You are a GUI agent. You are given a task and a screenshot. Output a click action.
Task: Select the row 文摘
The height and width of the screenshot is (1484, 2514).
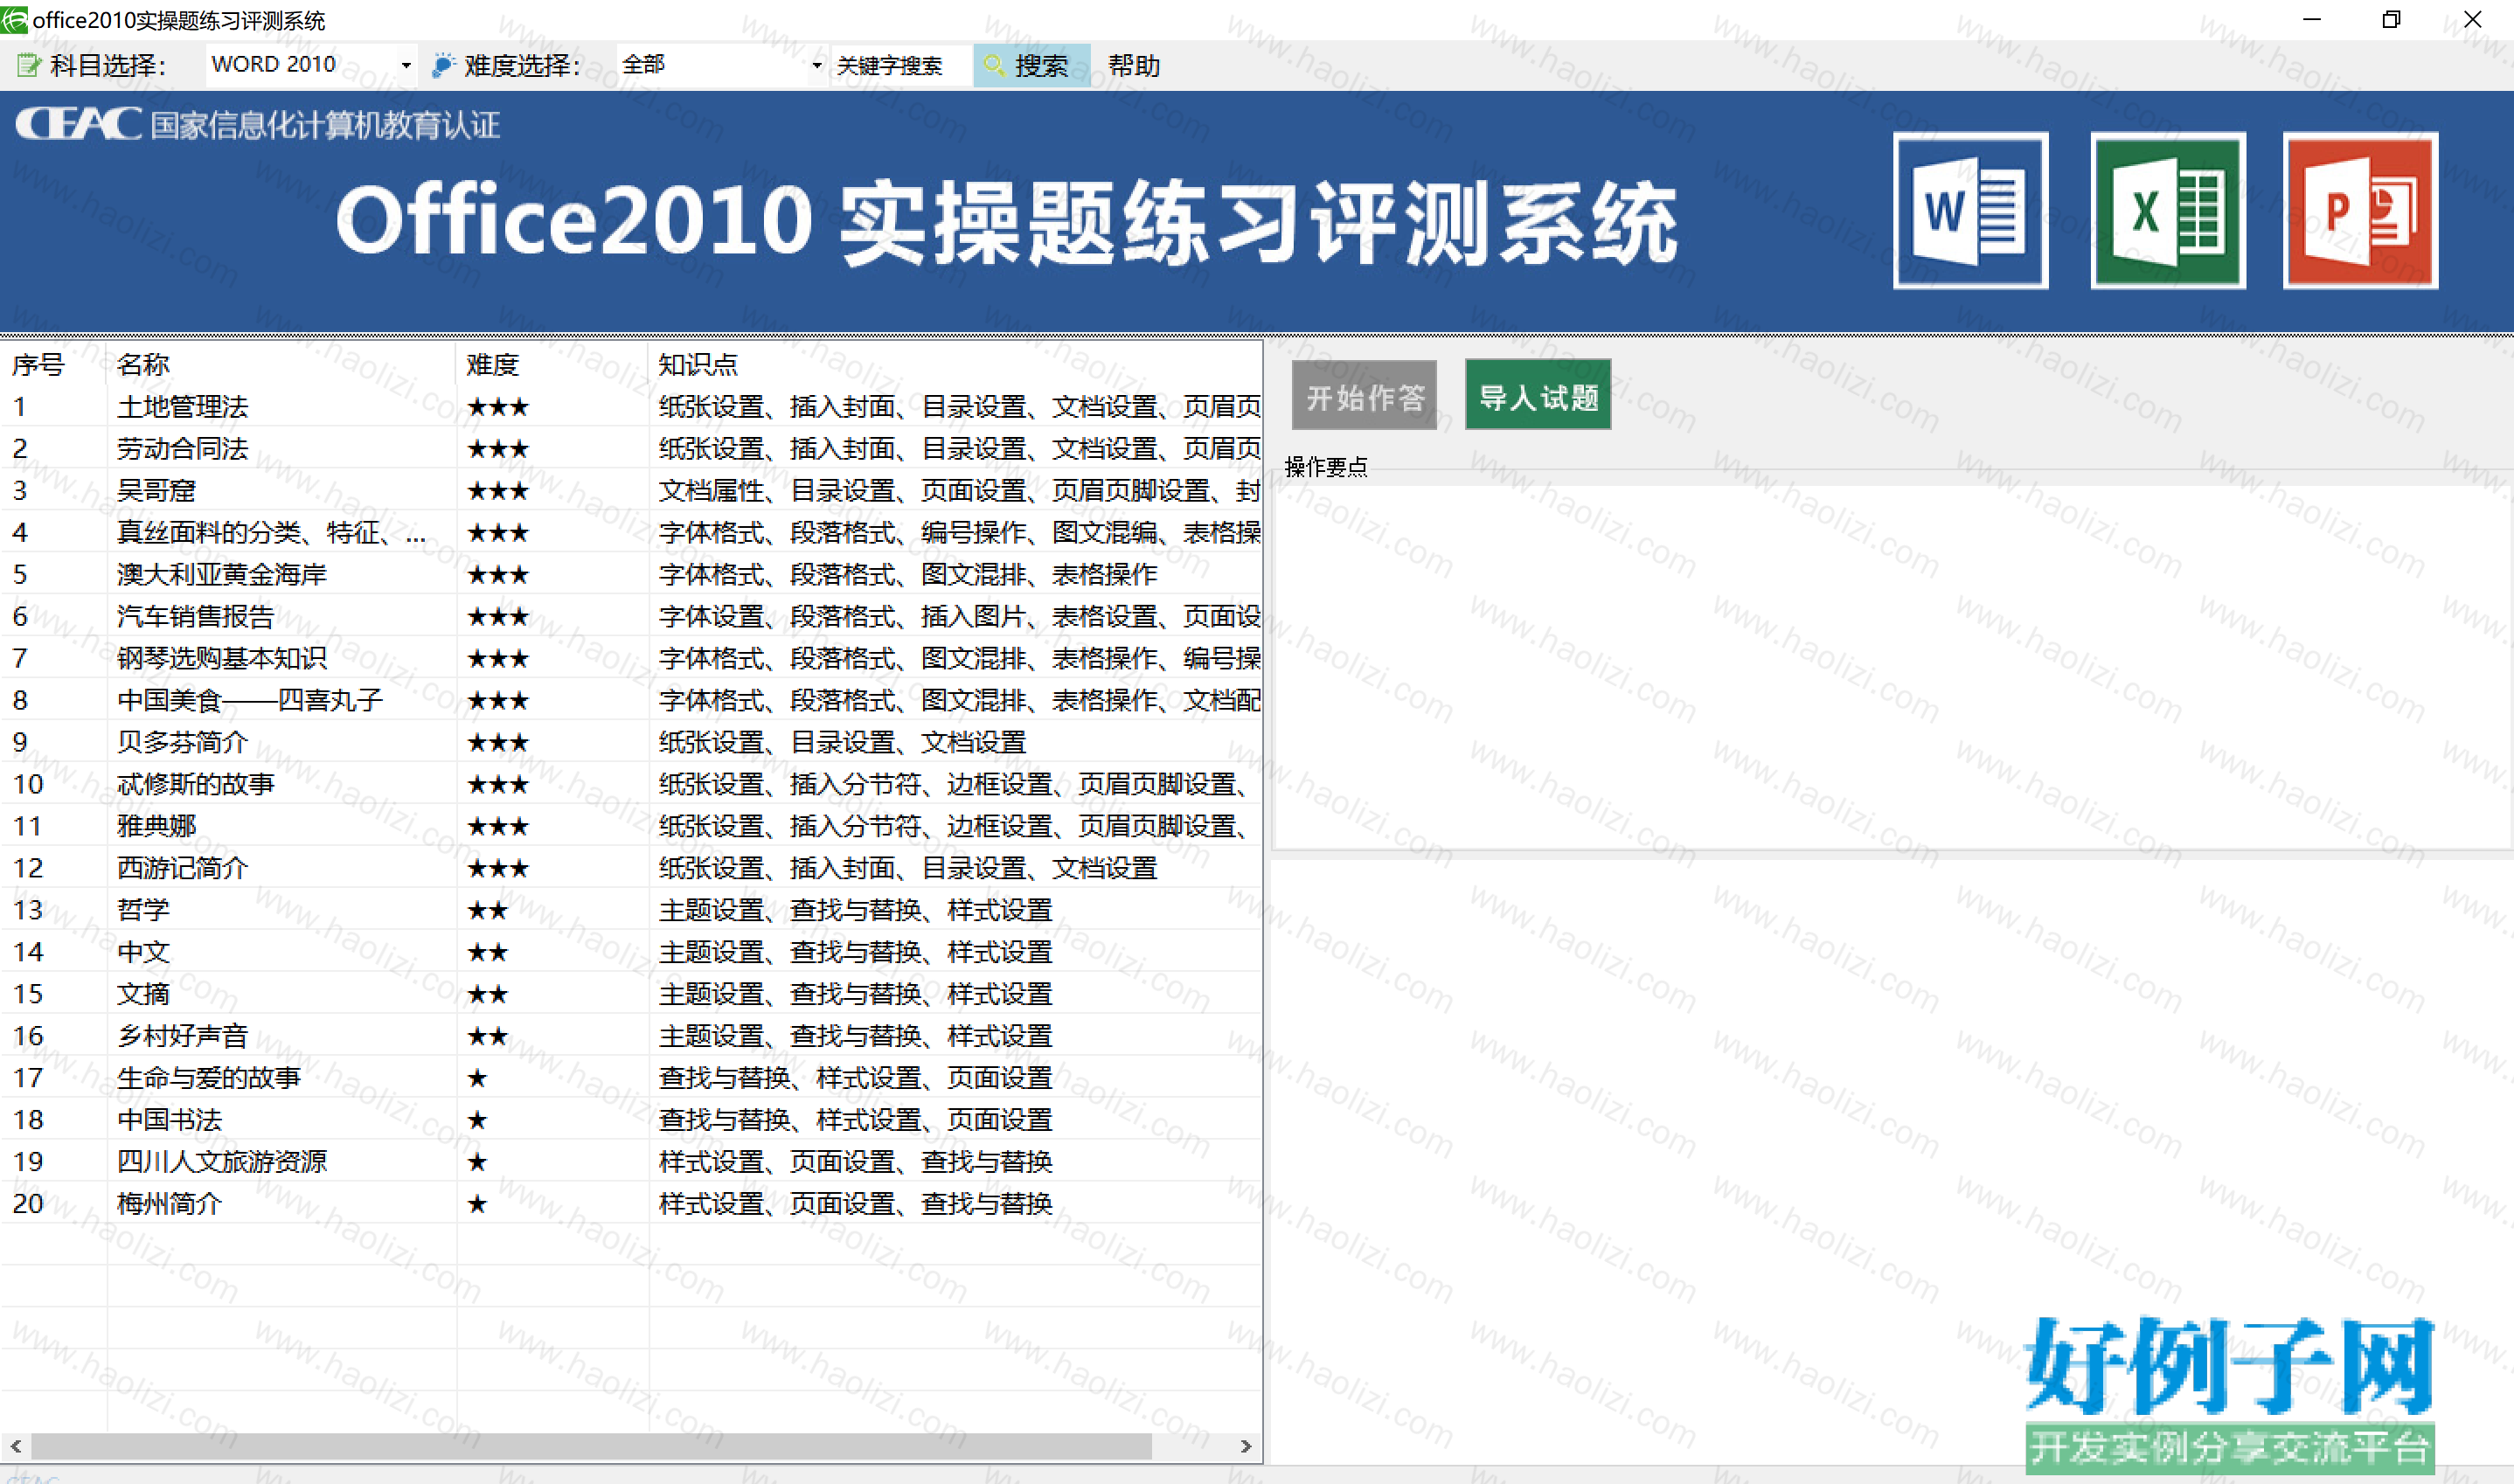tap(631, 995)
